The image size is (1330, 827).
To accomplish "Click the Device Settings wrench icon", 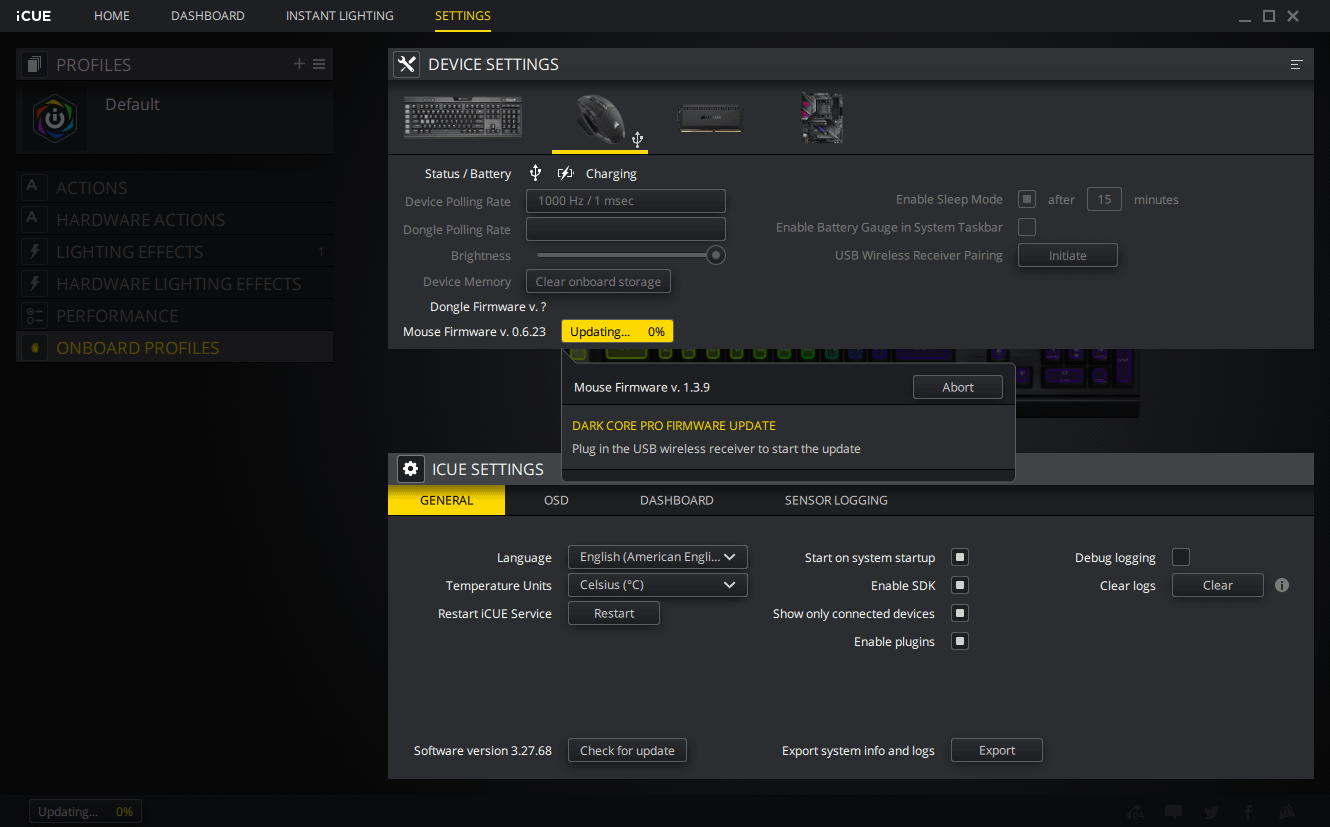I will coord(406,64).
